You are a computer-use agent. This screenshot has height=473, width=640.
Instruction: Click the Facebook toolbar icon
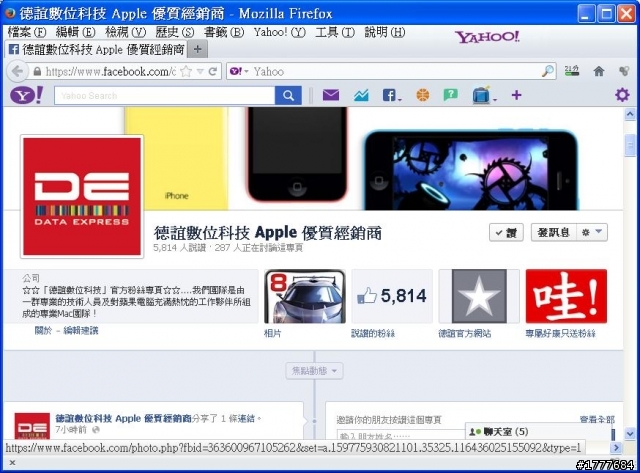391,95
